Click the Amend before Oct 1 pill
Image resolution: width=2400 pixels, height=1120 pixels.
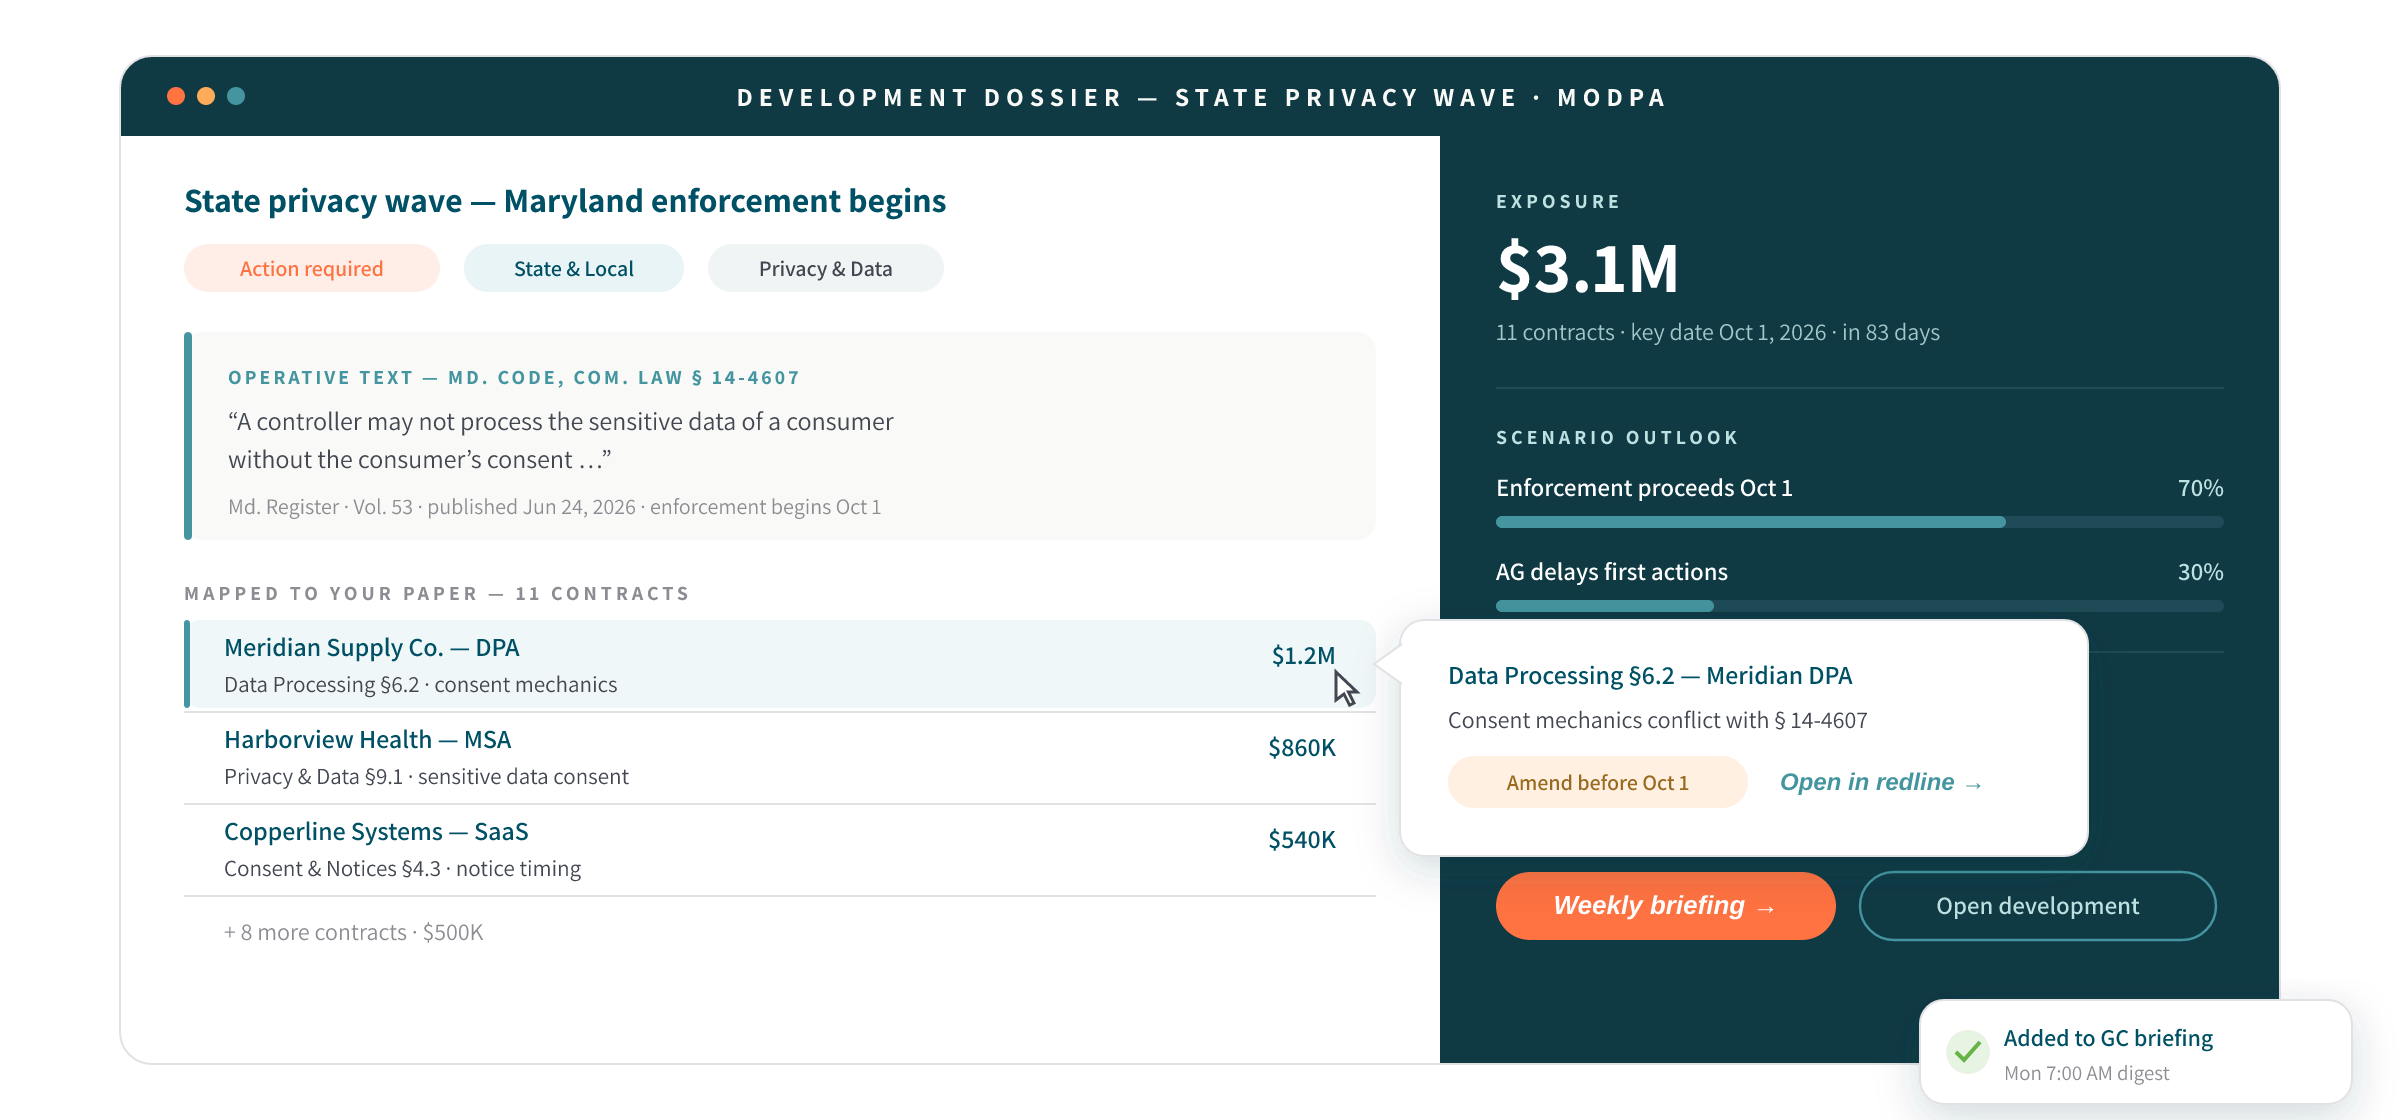pos(1598,782)
